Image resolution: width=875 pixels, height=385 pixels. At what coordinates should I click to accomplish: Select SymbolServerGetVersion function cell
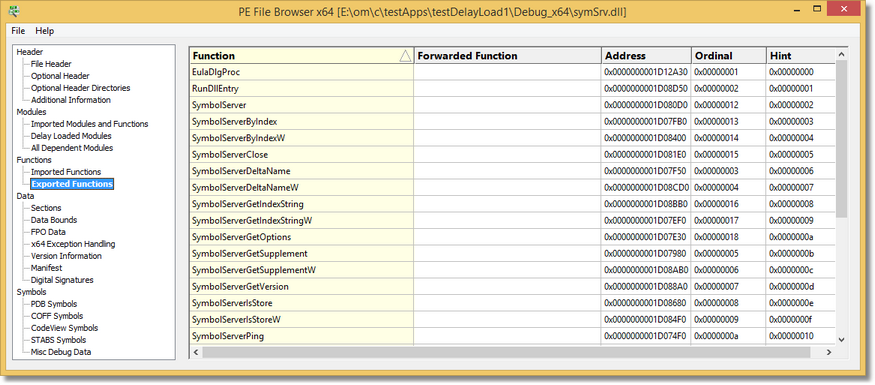pyautogui.click(x=301, y=287)
